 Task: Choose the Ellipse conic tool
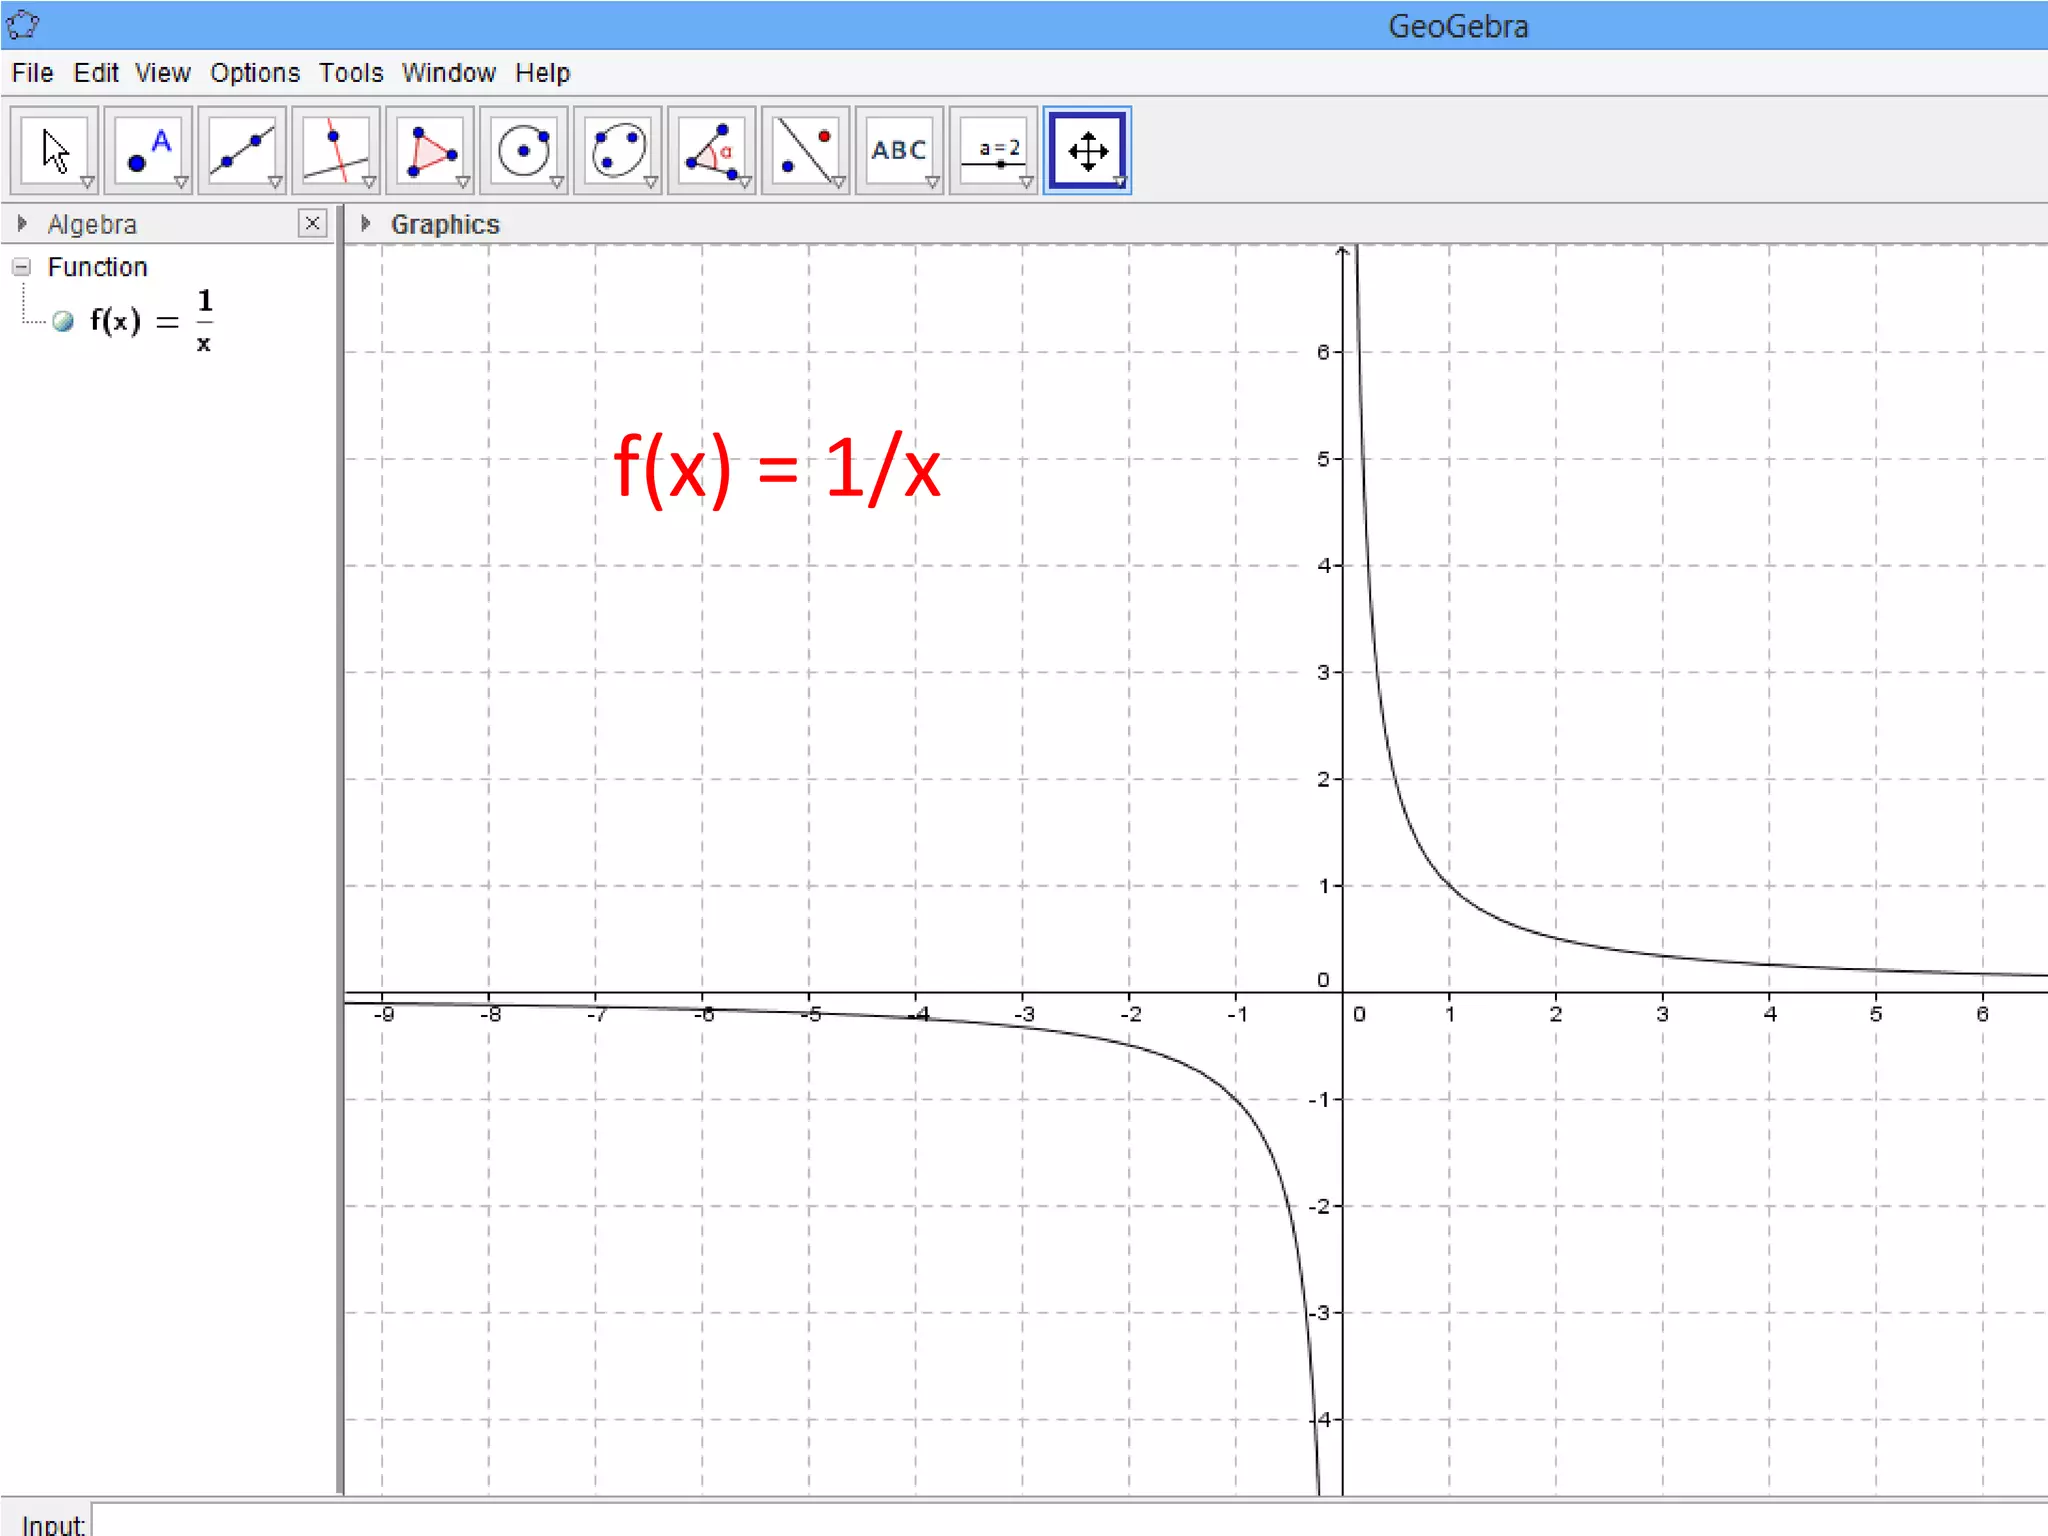(618, 150)
